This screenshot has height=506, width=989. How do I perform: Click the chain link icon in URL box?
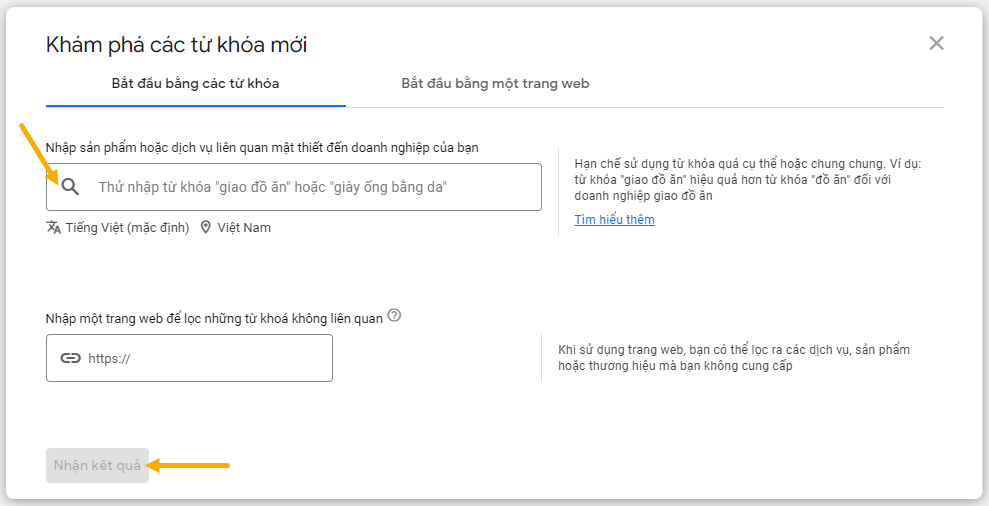[70, 358]
